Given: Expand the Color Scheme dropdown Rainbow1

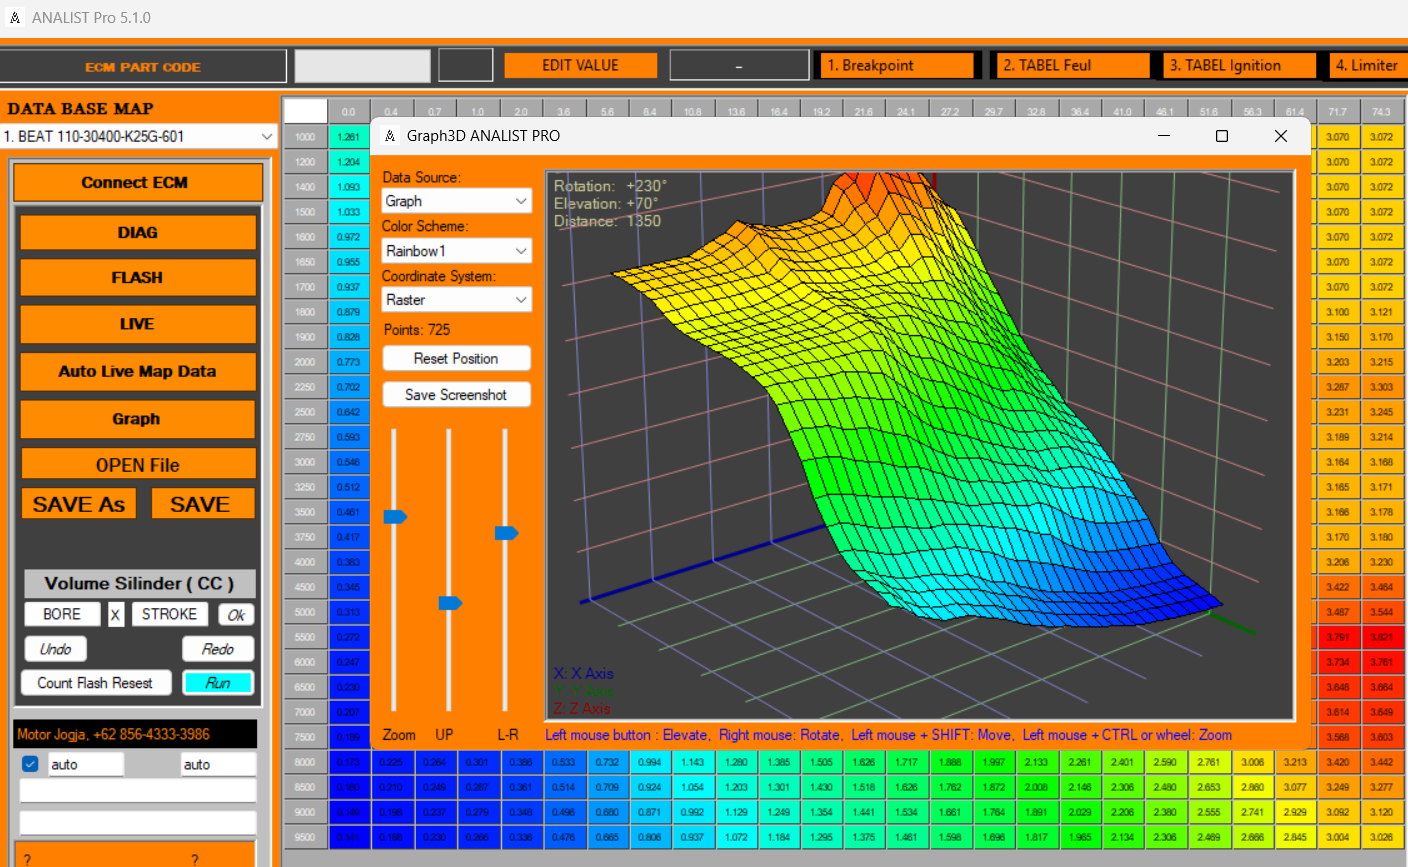Looking at the screenshot, I should tap(457, 251).
